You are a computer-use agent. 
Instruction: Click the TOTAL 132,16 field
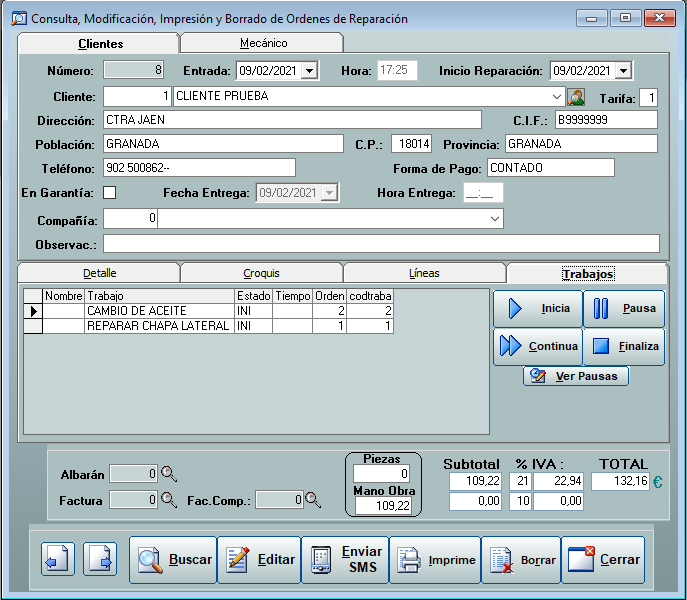(x=620, y=481)
